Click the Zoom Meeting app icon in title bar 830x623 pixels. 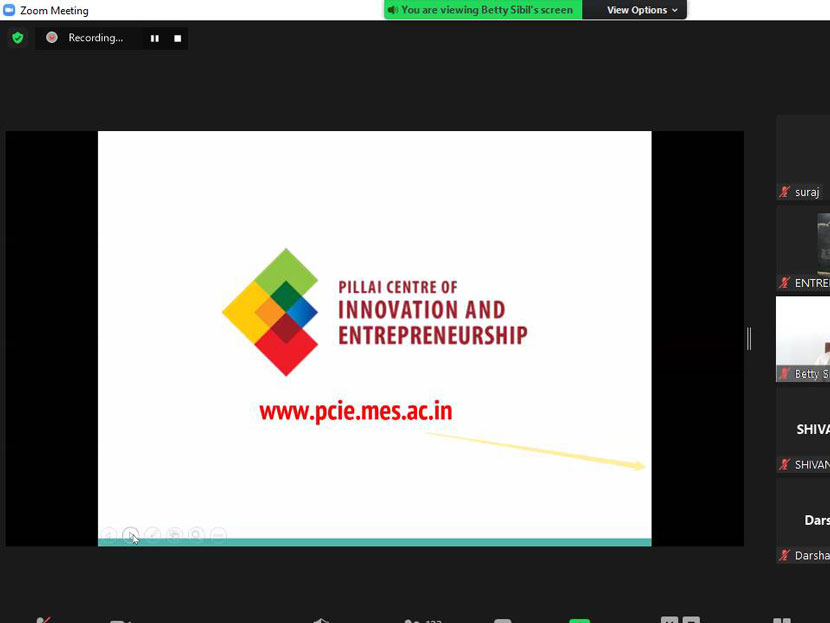(9, 10)
